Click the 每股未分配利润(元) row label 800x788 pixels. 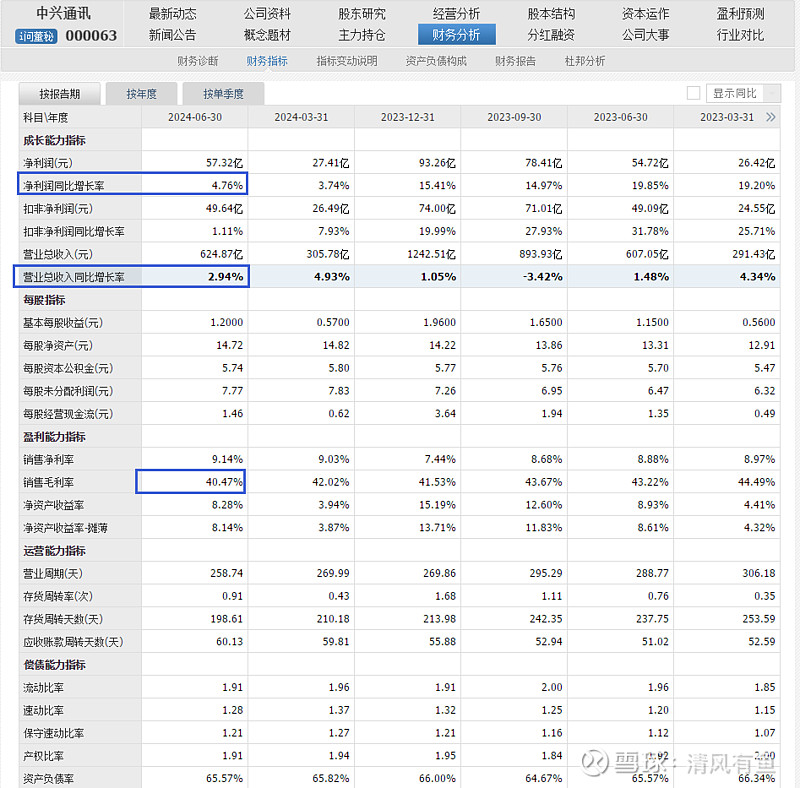(68, 391)
